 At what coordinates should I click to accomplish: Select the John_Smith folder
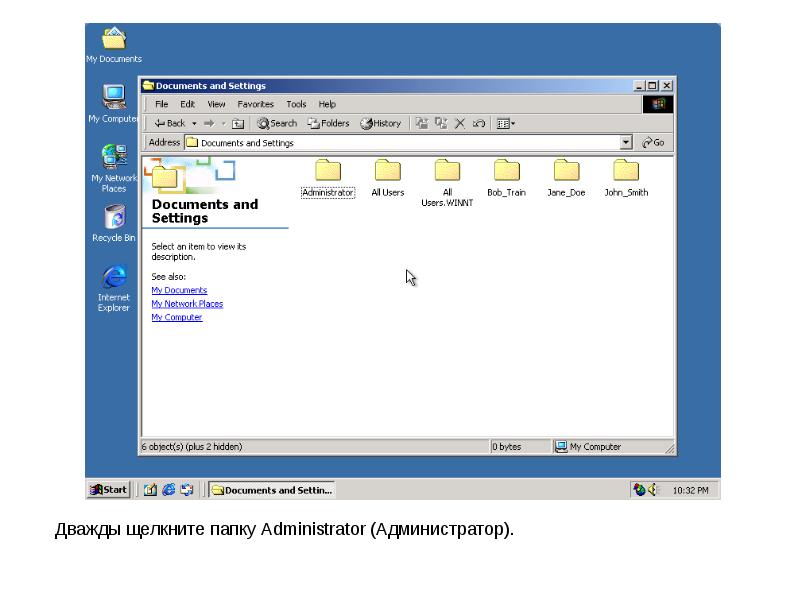626,177
